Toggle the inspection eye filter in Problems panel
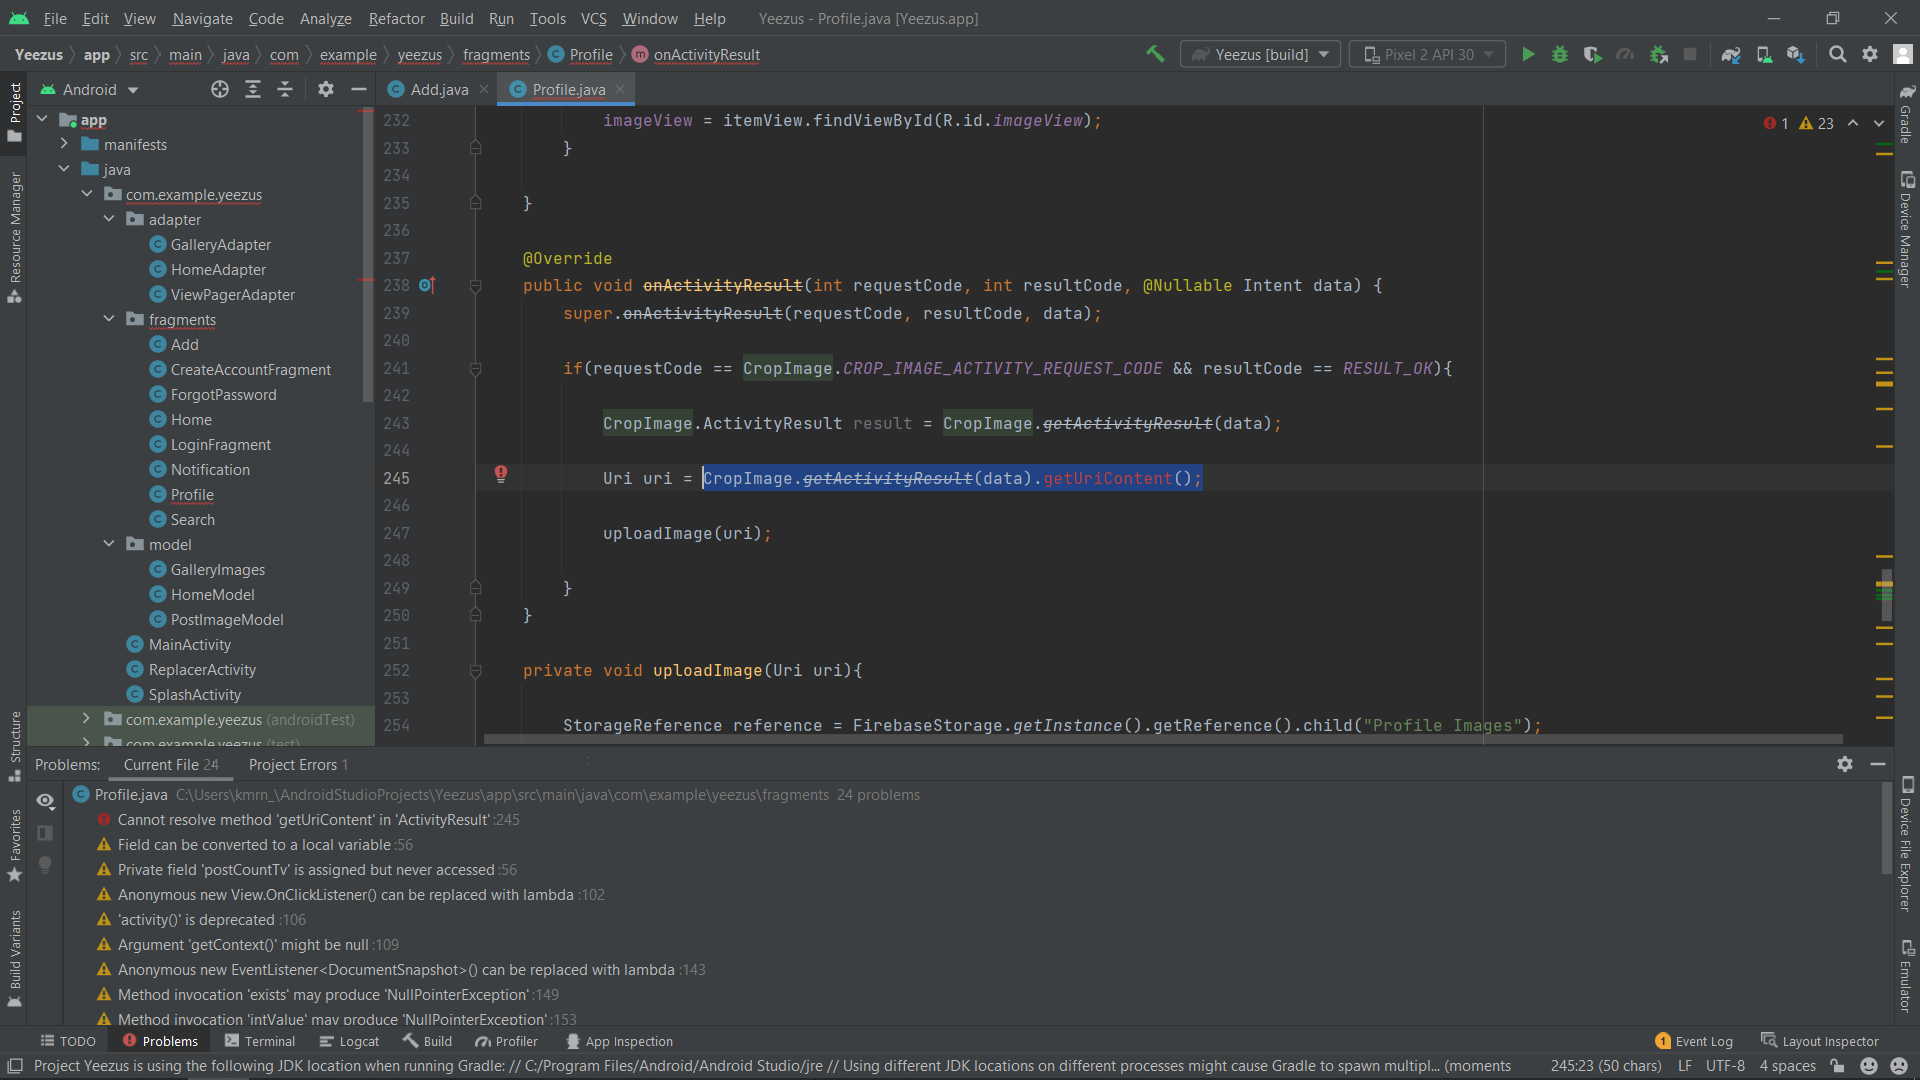Screen dimensions: 1920x1080 point(45,801)
